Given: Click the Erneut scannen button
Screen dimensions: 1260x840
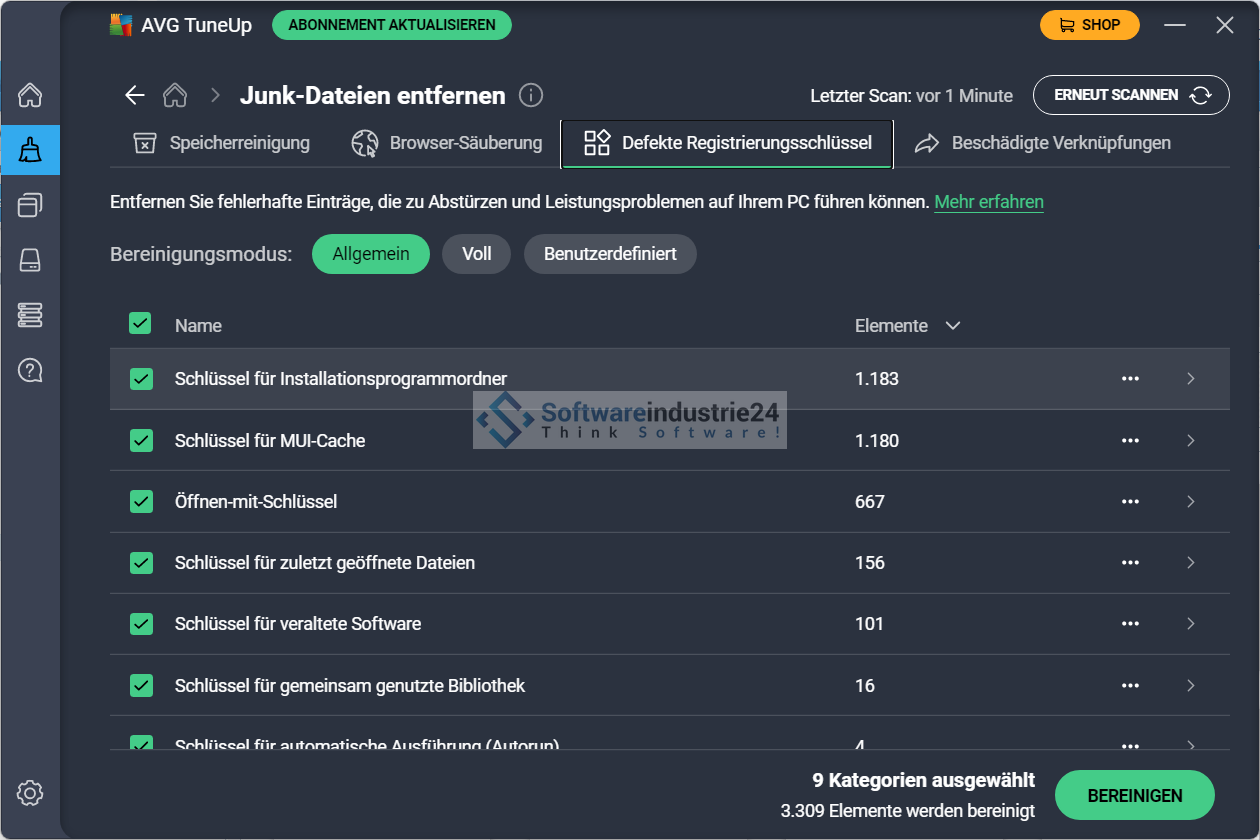Looking at the screenshot, I should coord(1131,95).
